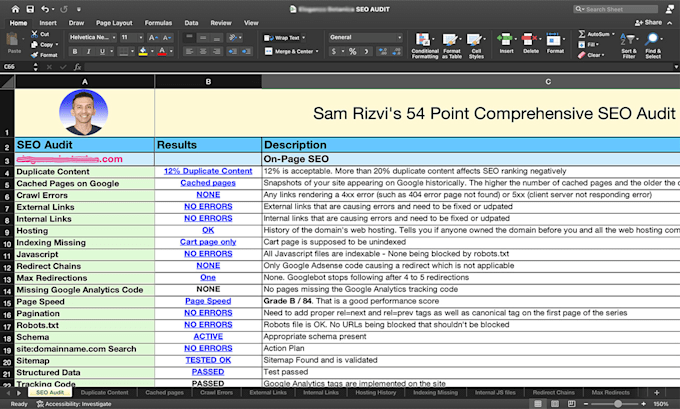Open Cell Styles gallery

click(x=476, y=46)
